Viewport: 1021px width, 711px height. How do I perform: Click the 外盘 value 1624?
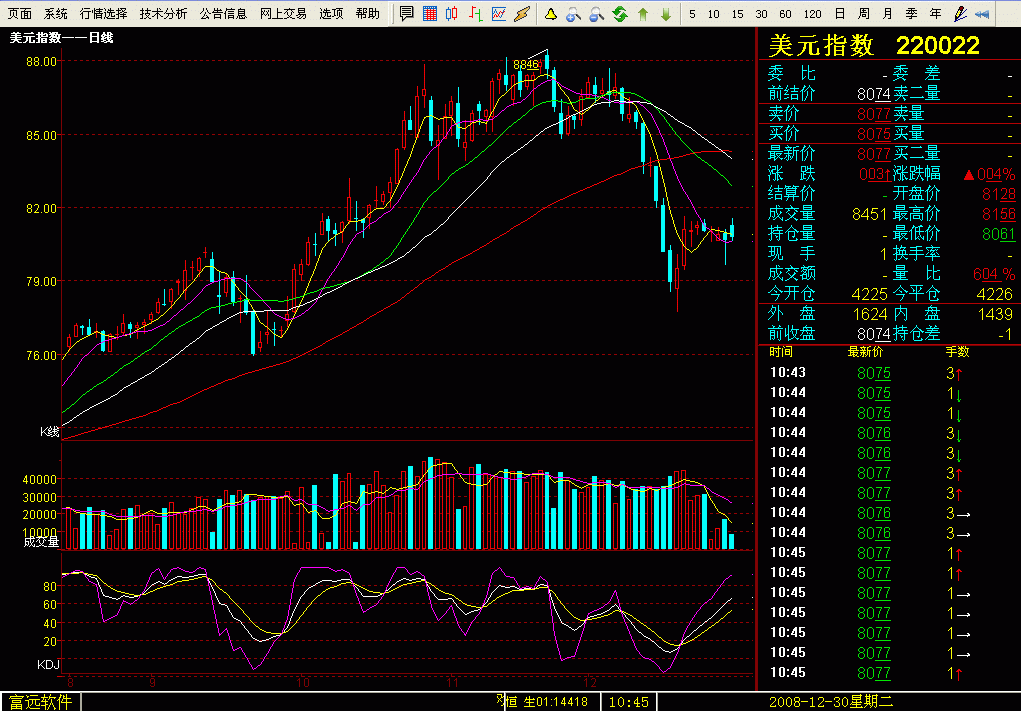pos(870,314)
